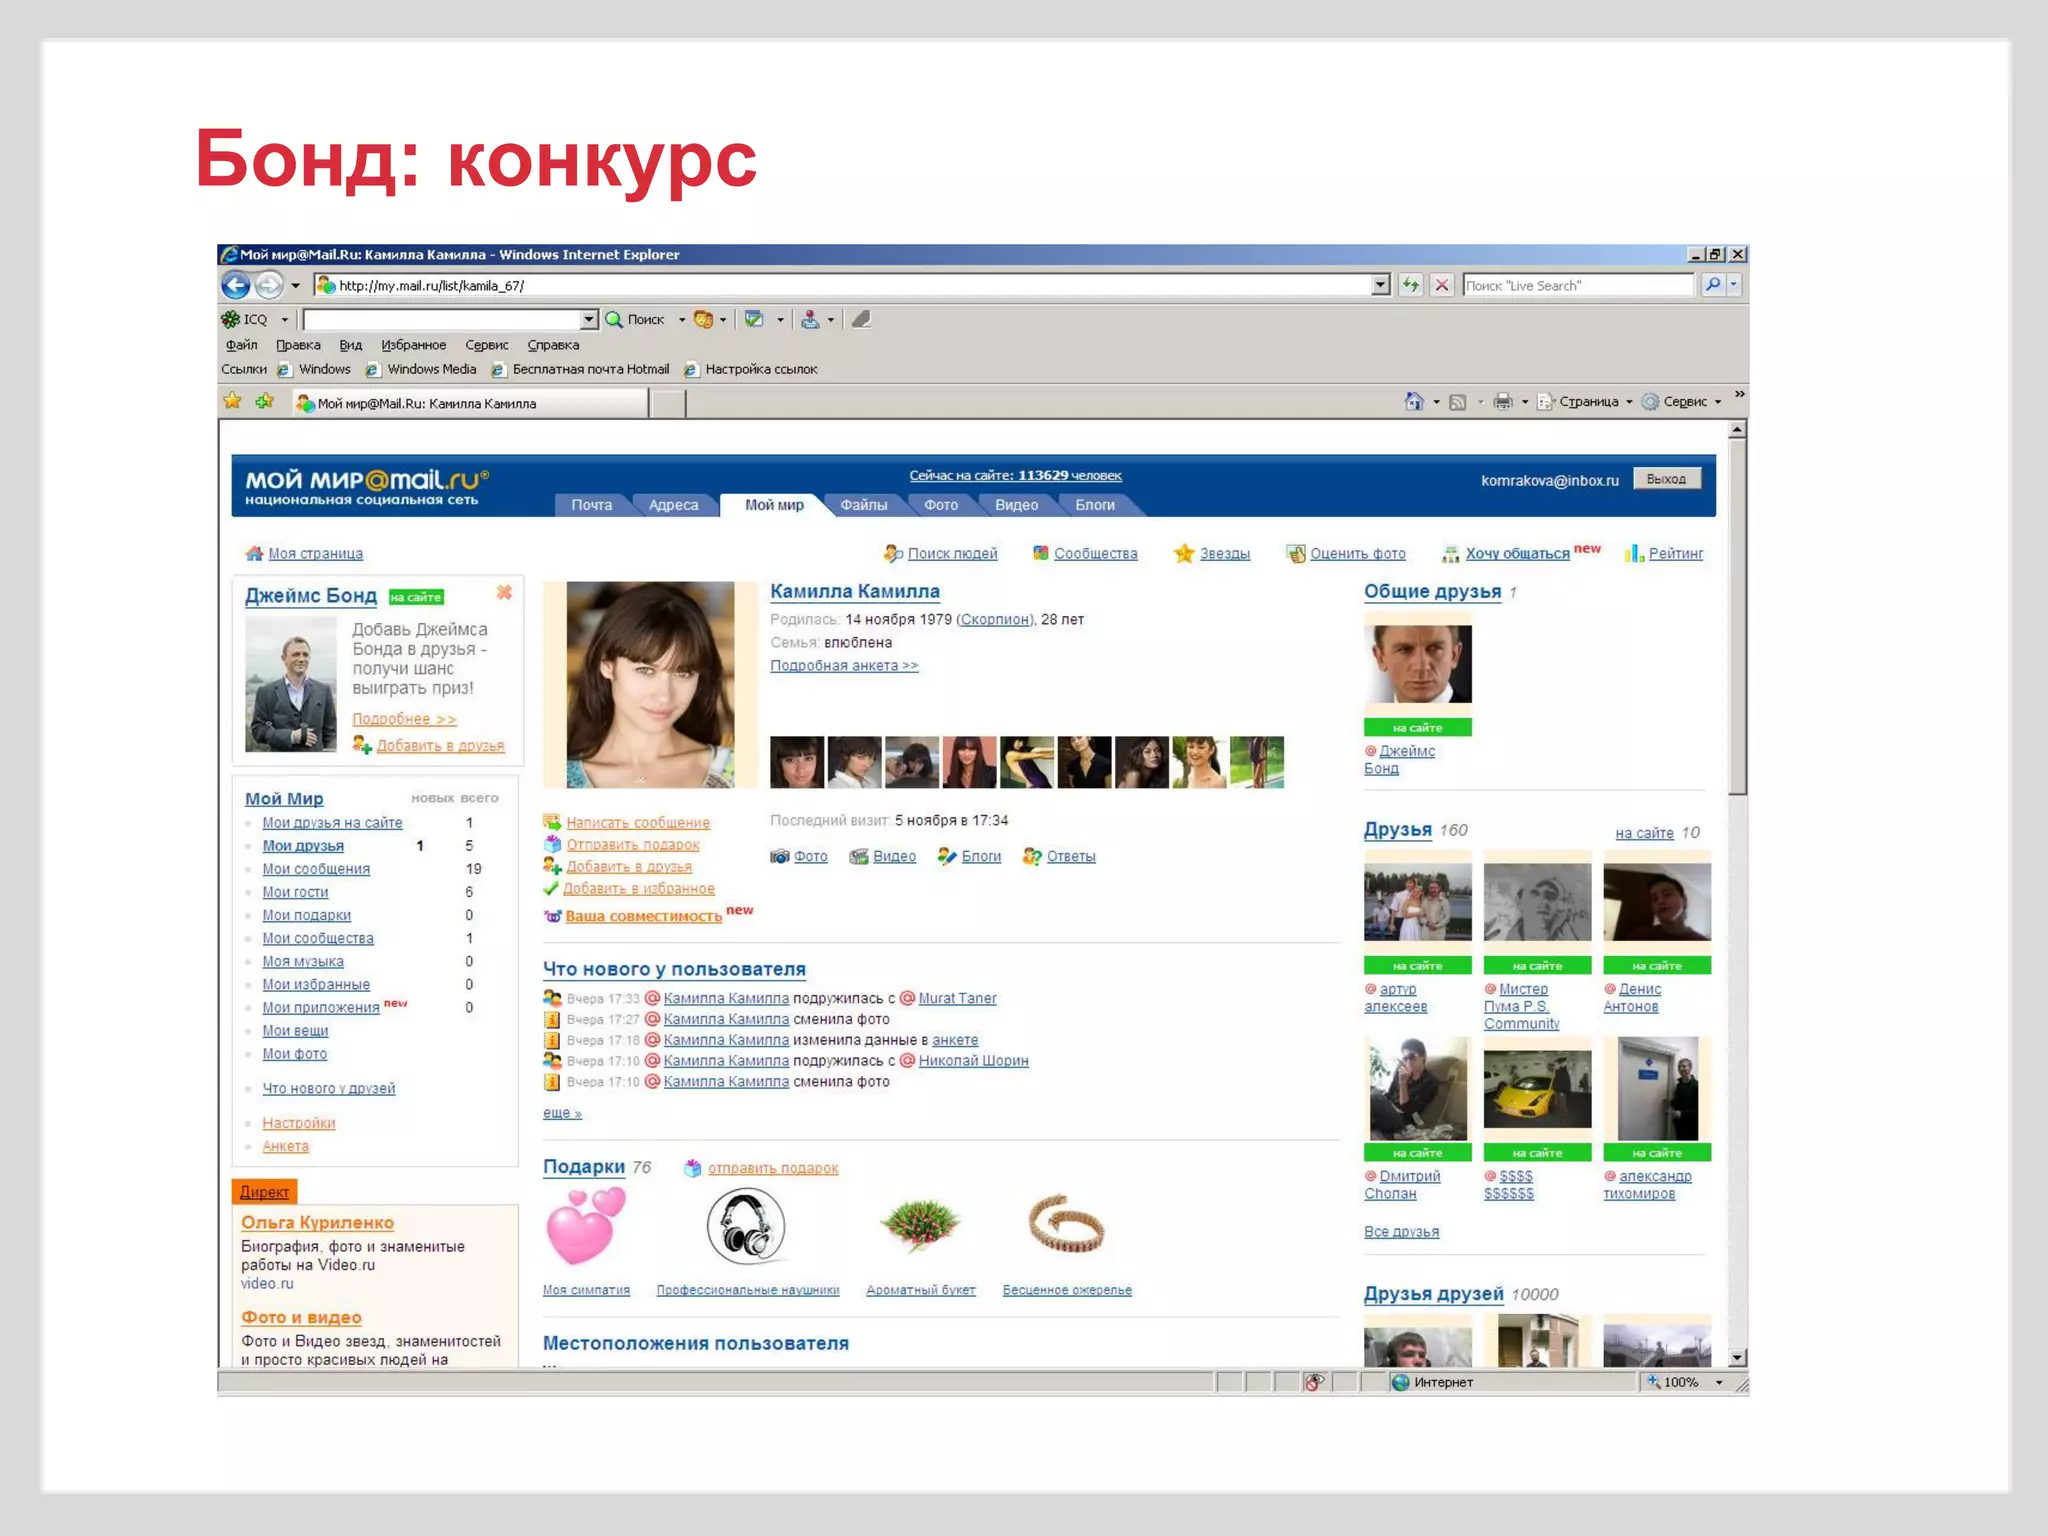Click Добавить в друзья under Джеймс Бонд
Screen dimensions: 2048x1536
[x=440, y=746]
